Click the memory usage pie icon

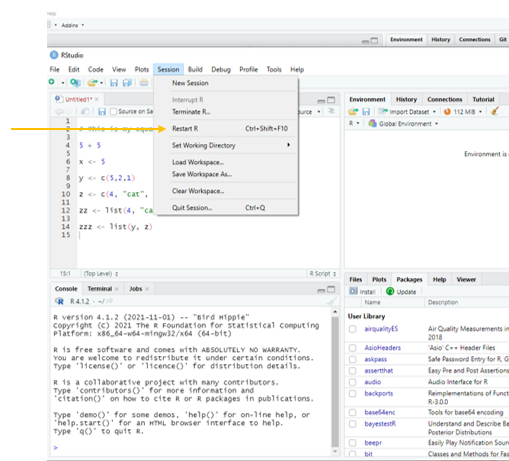(x=447, y=112)
